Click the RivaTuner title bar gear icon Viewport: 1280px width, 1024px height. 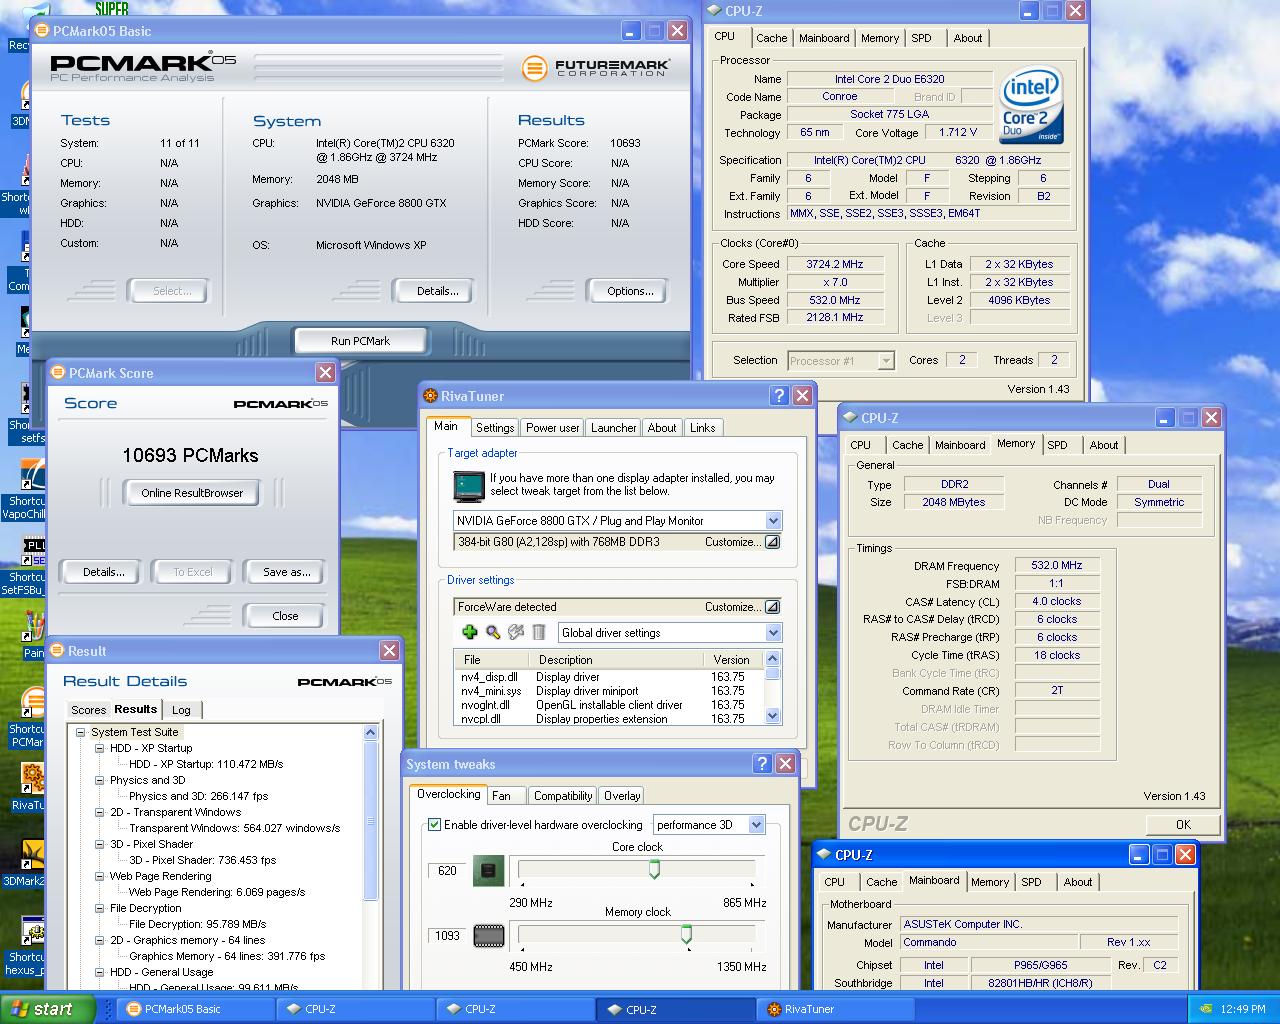[x=430, y=396]
